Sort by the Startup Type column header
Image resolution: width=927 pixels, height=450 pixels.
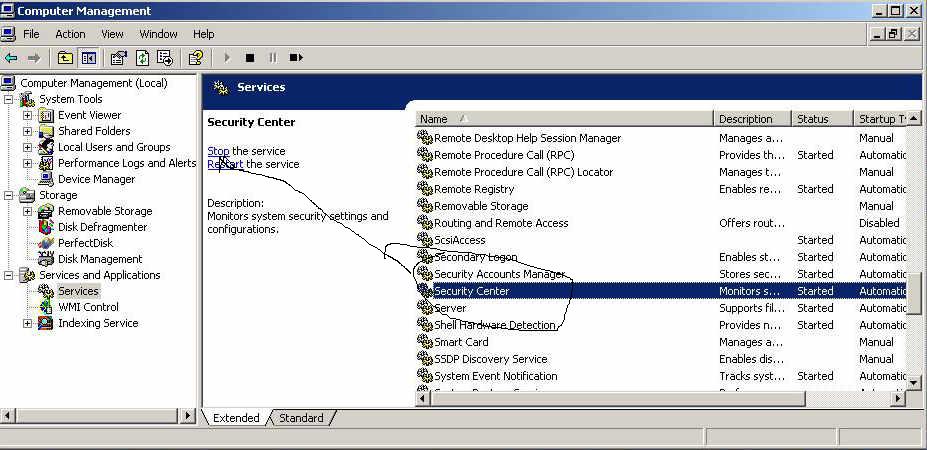click(x=880, y=119)
